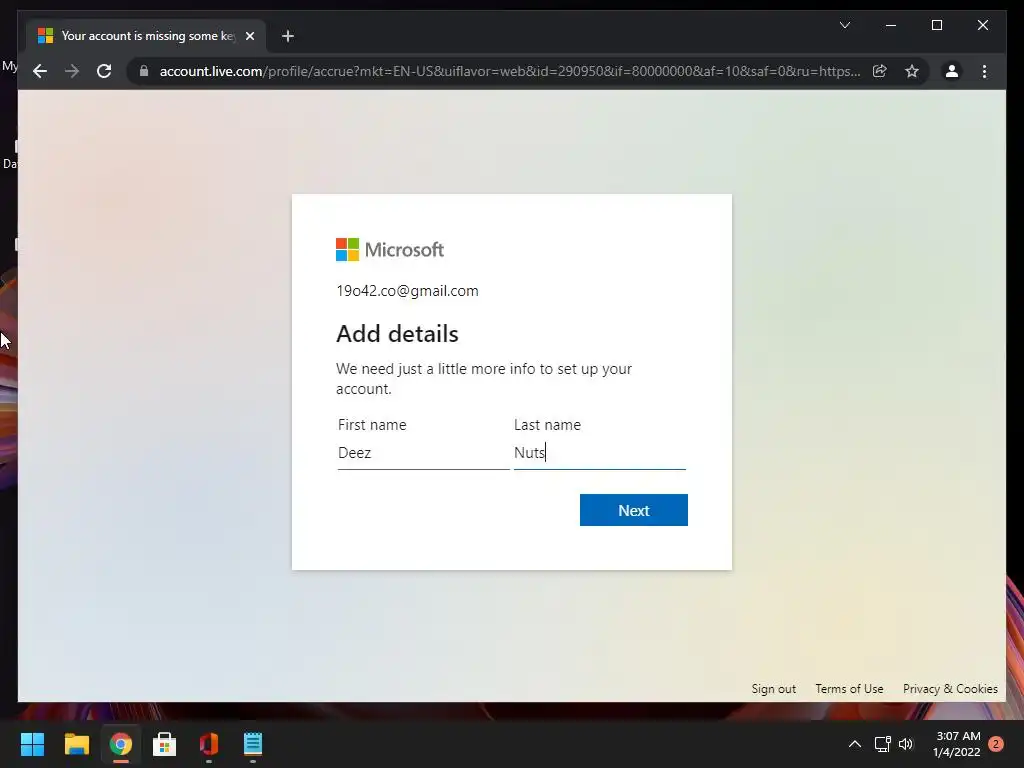
Task: Open Office app from taskbar
Action: [x=209, y=744]
